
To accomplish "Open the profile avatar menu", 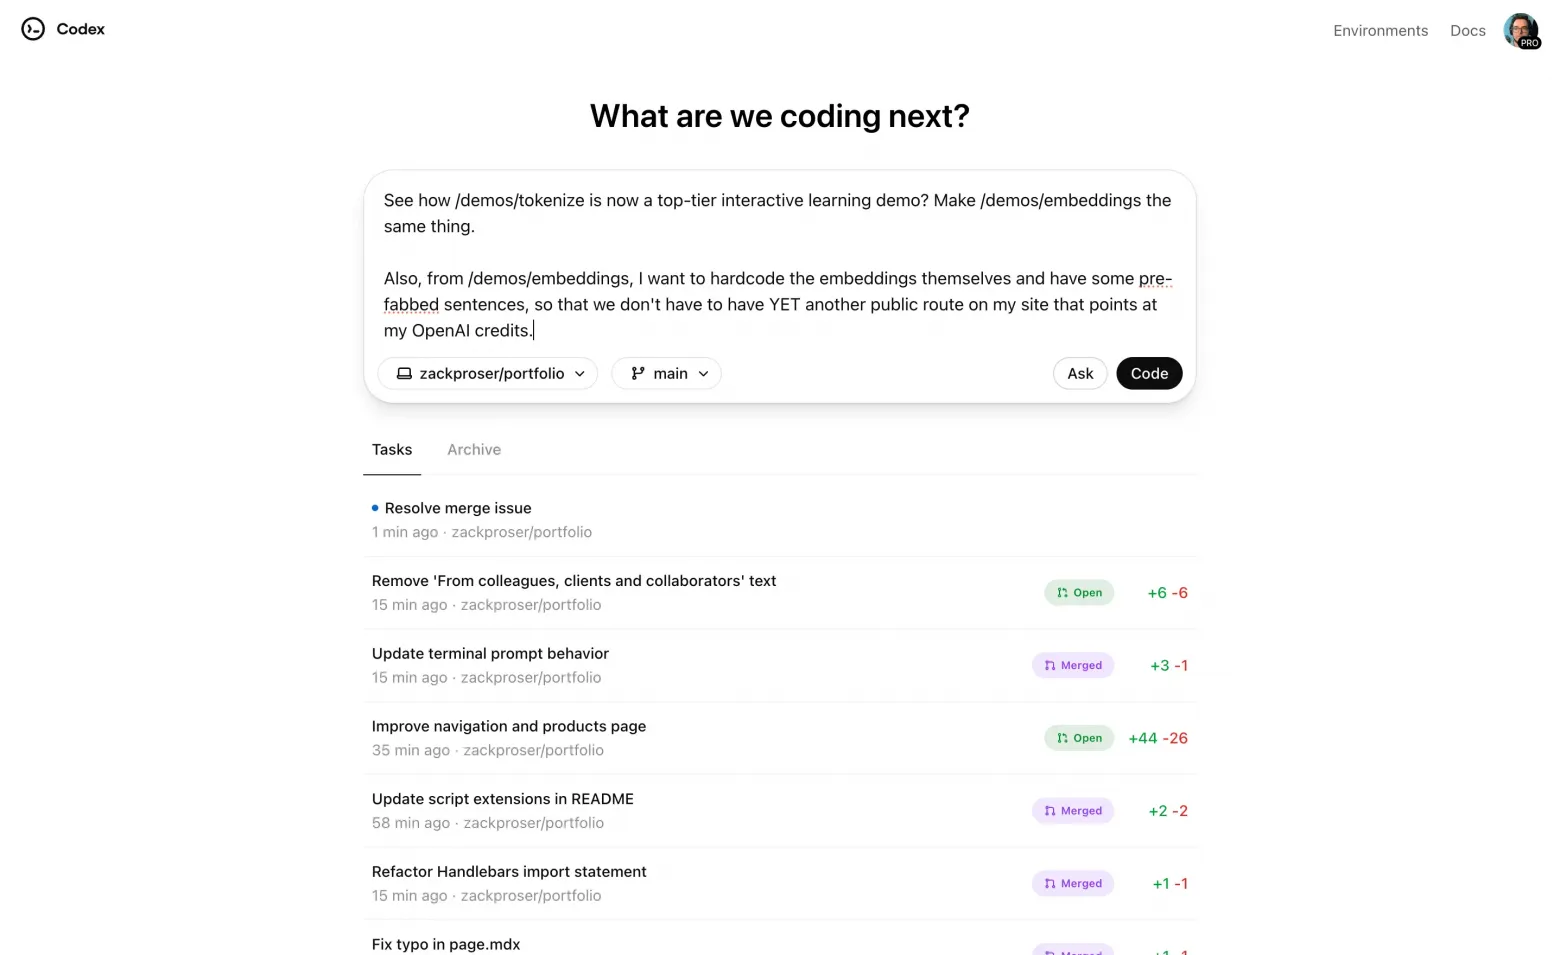I will pos(1520,29).
